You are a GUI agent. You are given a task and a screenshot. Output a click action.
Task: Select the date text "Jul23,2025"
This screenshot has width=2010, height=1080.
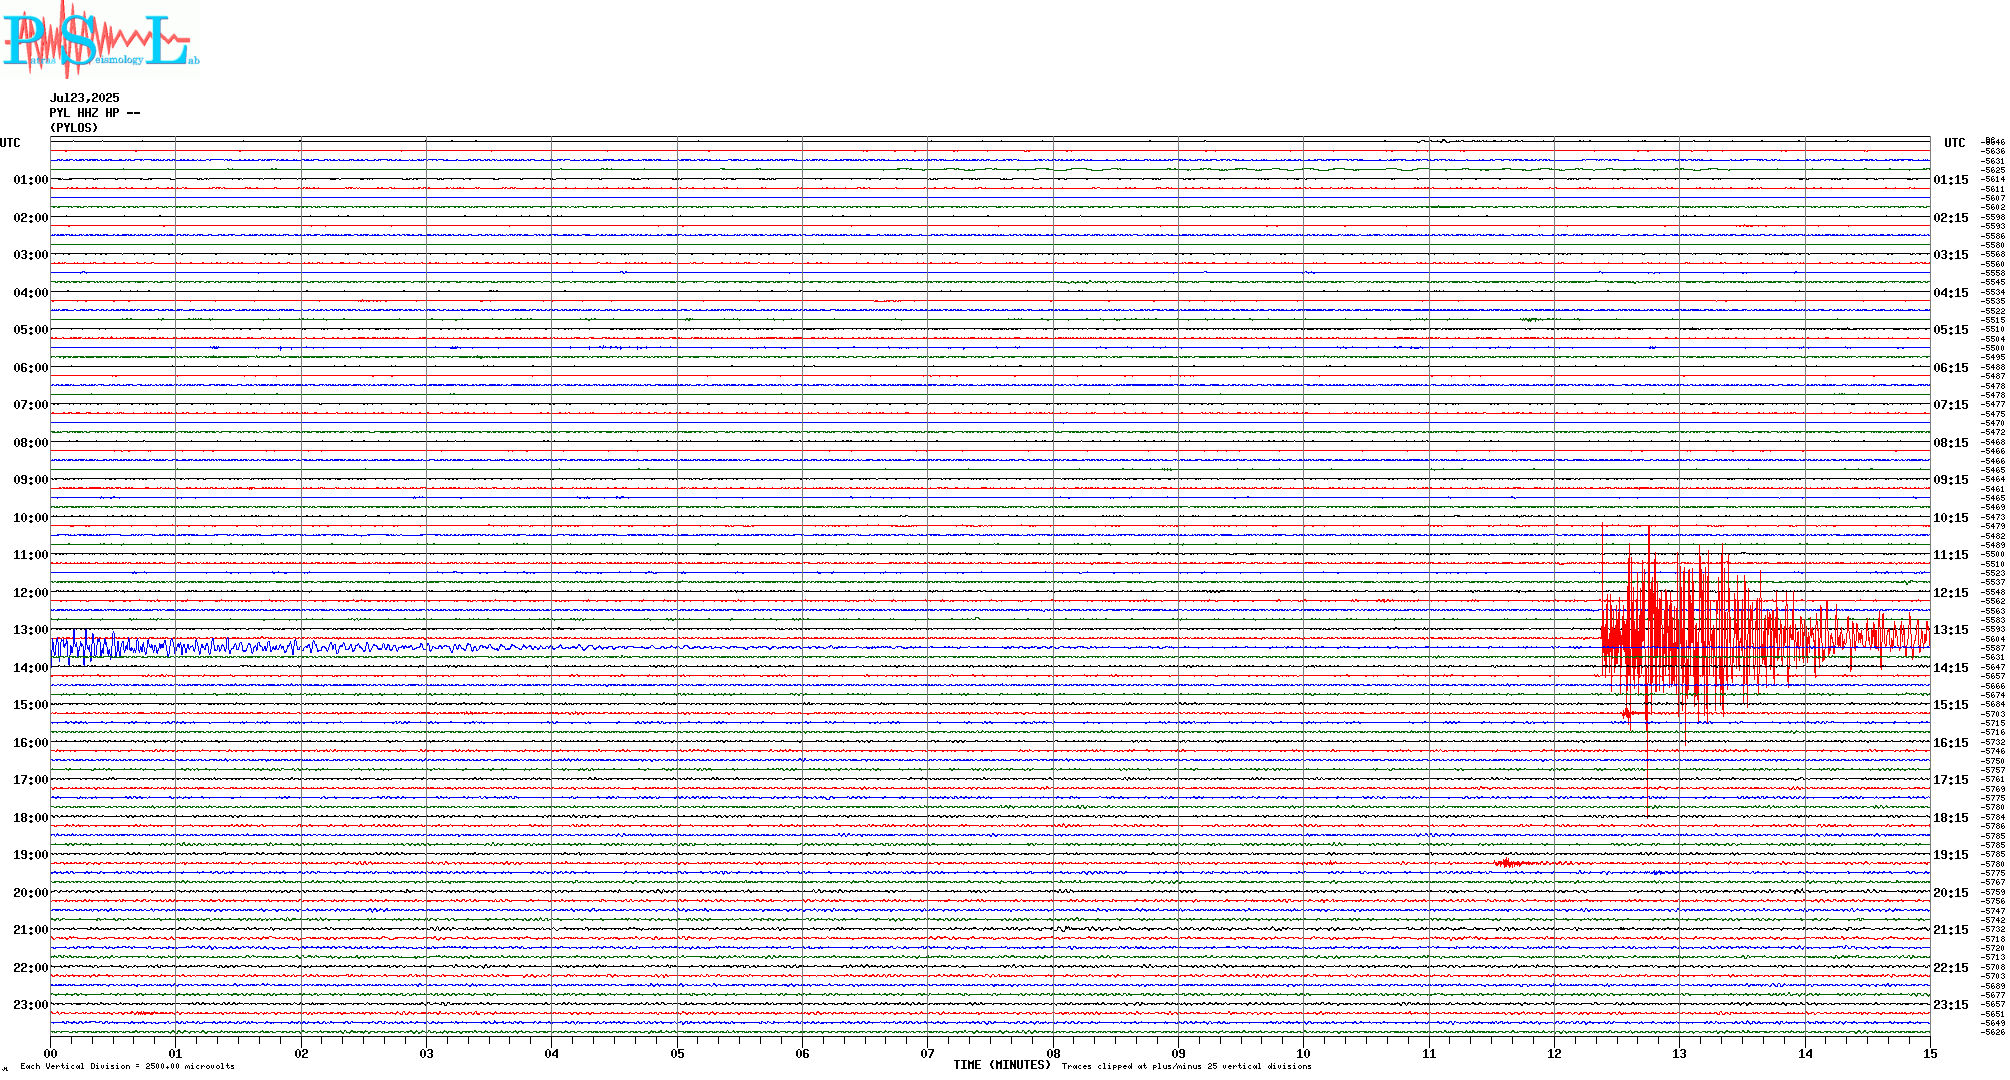[85, 98]
